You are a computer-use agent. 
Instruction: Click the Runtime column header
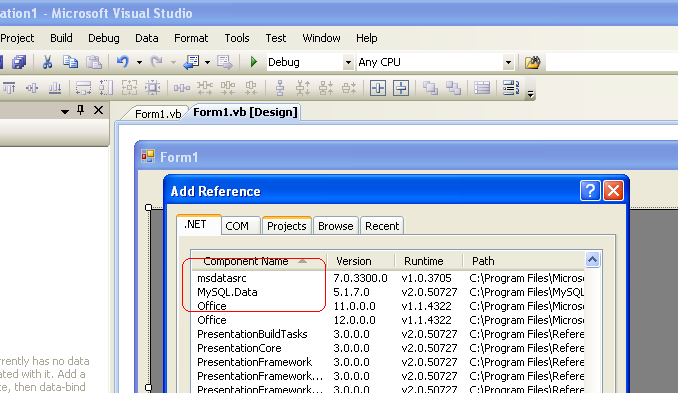[x=429, y=261]
